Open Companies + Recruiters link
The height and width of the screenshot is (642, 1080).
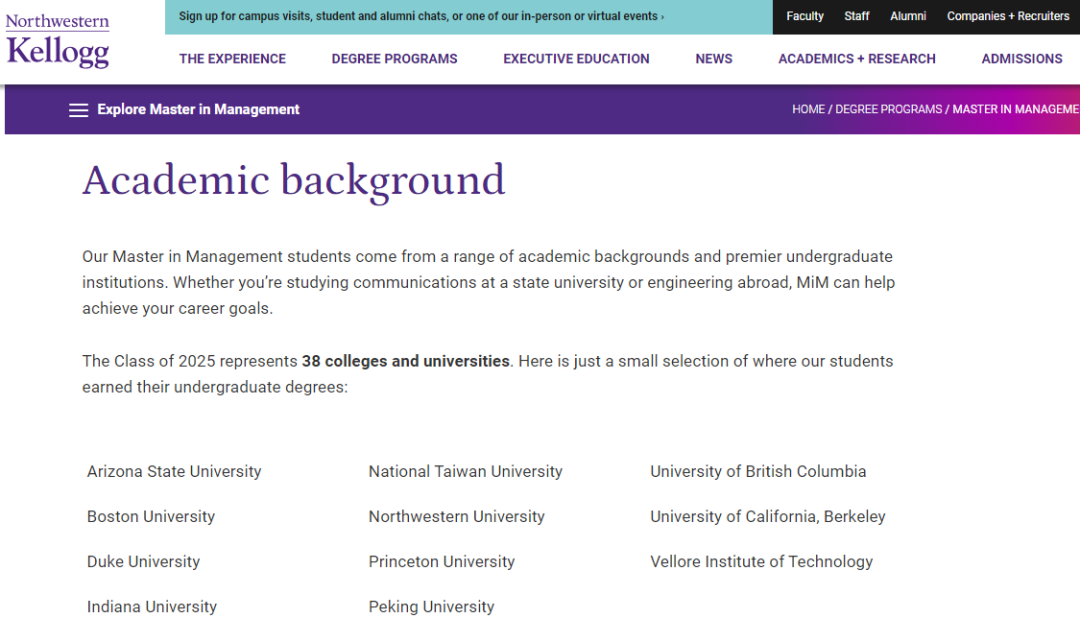(1008, 16)
